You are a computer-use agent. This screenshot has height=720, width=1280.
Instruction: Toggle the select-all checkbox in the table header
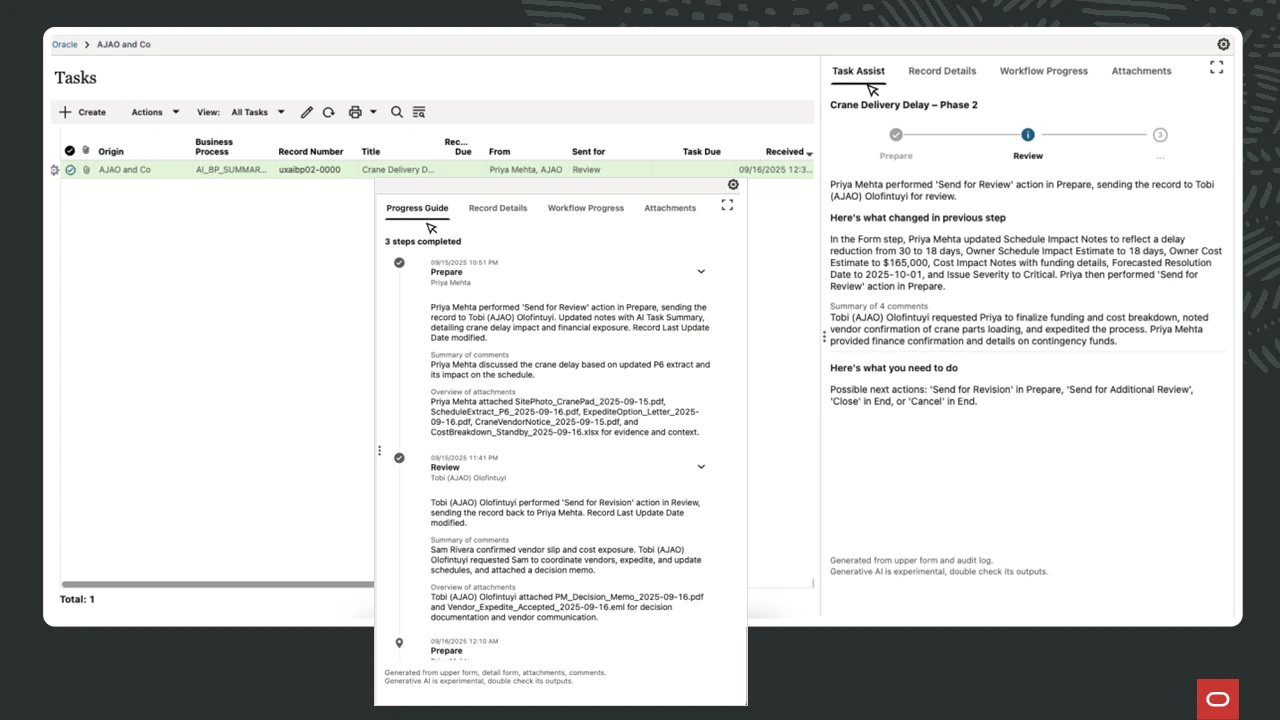pyautogui.click(x=69, y=150)
